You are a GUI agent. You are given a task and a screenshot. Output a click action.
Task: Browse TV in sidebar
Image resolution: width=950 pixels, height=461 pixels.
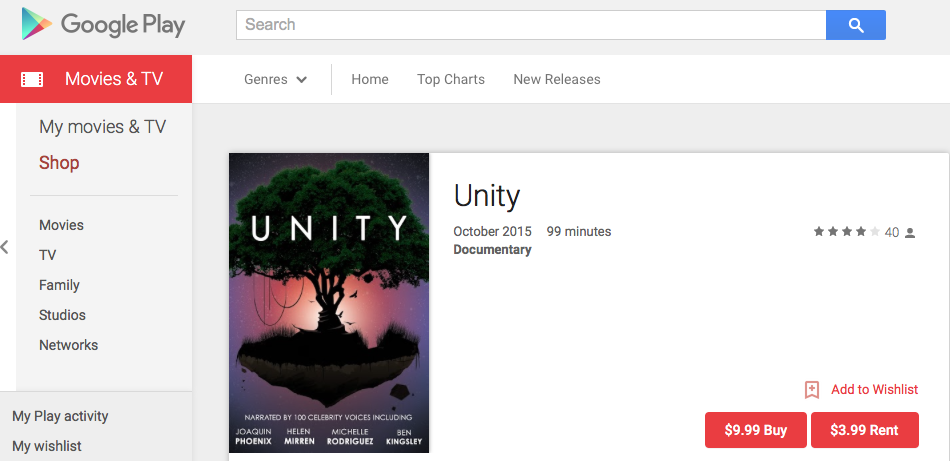click(x=47, y=255)
